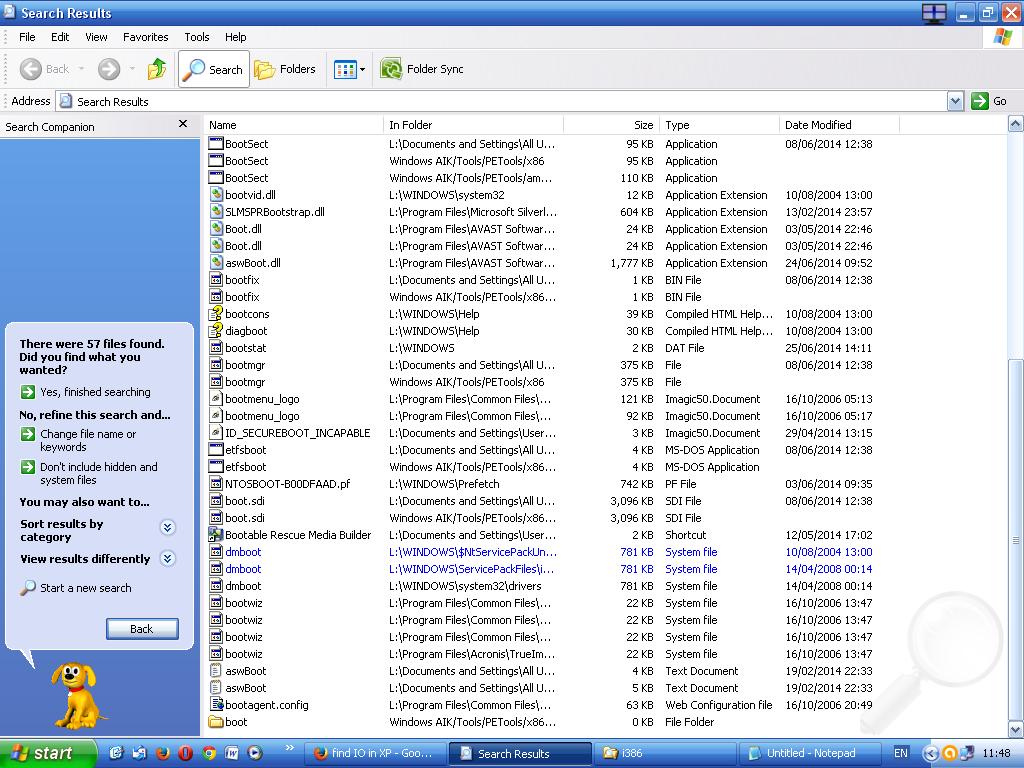Open the View menu
This screenshot has height=768, width=1024.
click(96, 37)
